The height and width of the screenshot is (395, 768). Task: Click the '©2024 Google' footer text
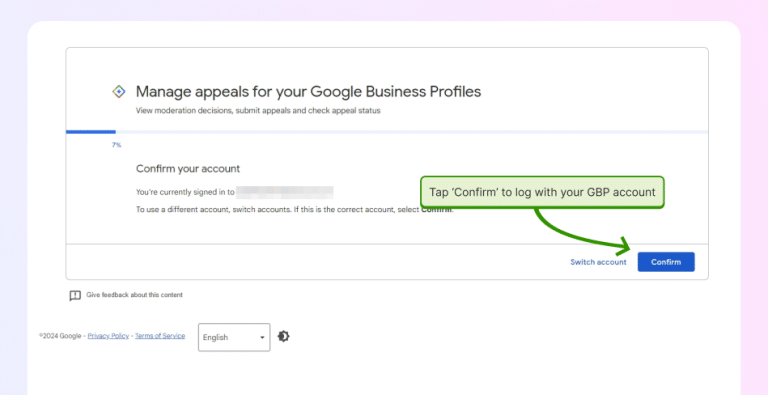coord(60,336)
